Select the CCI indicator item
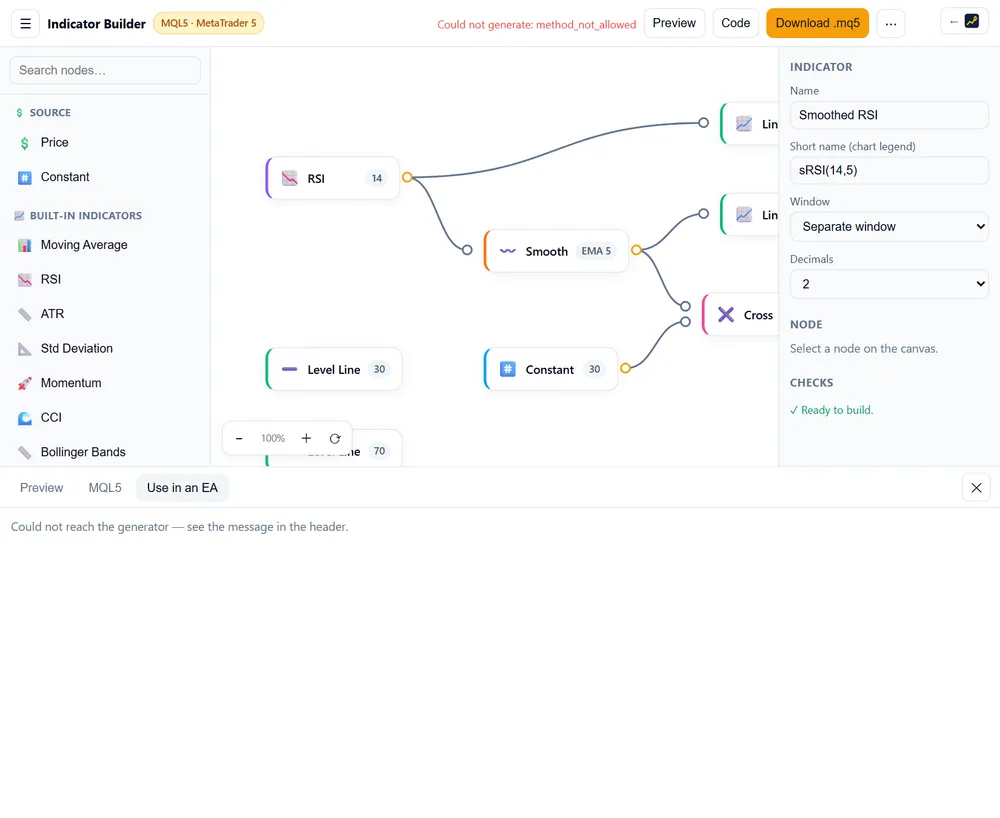 click(x=105, y=418)
